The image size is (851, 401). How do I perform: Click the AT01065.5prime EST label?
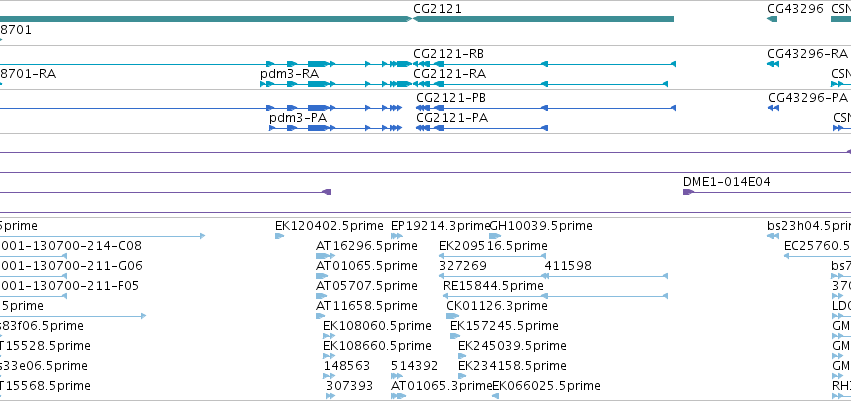pos(366,266)
